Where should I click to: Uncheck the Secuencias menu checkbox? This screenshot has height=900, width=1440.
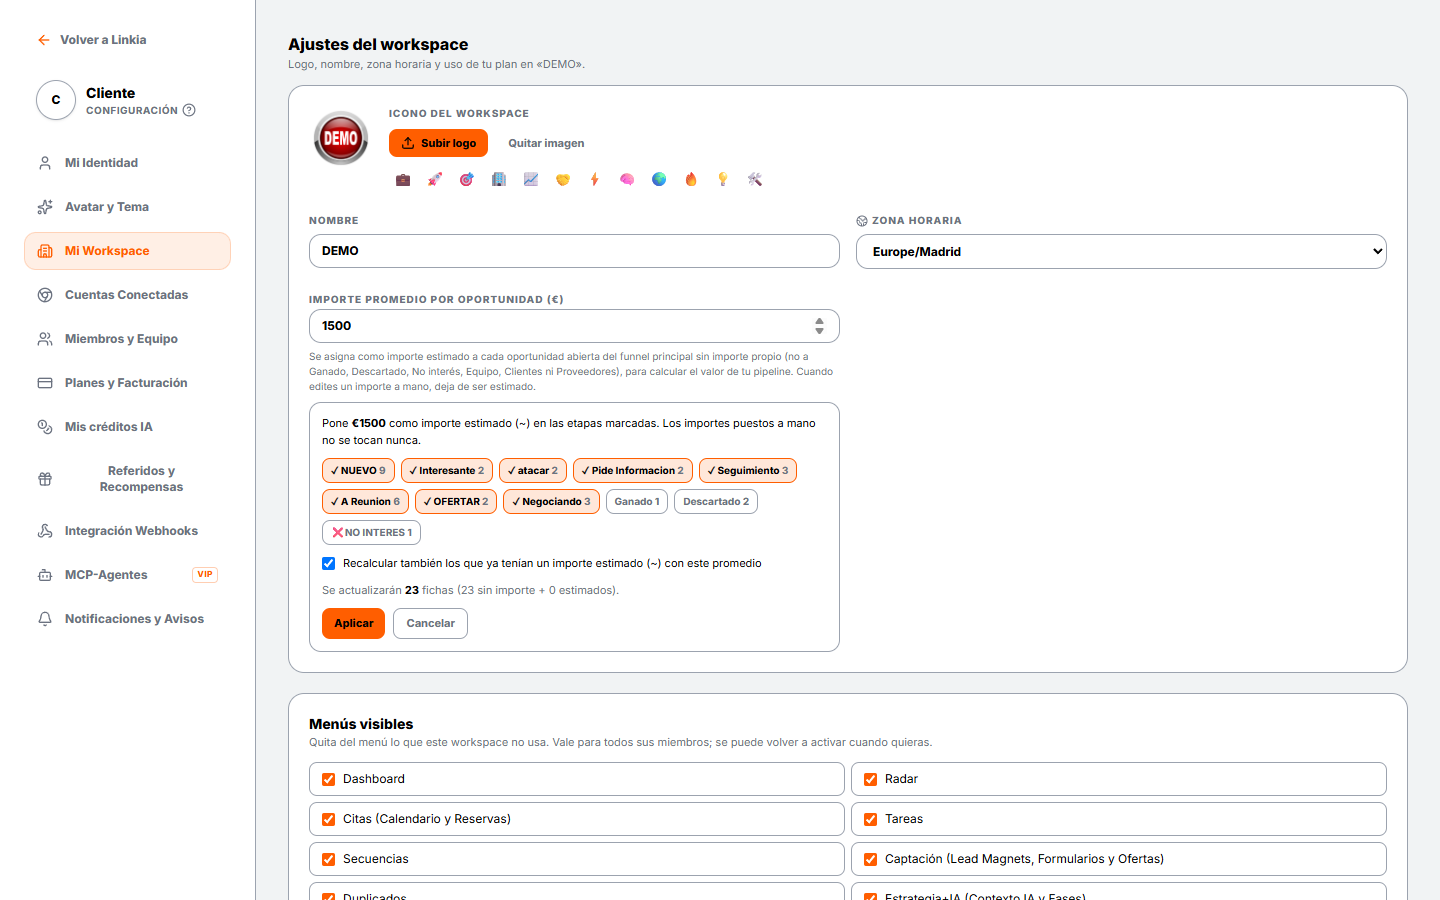(328, 859)
